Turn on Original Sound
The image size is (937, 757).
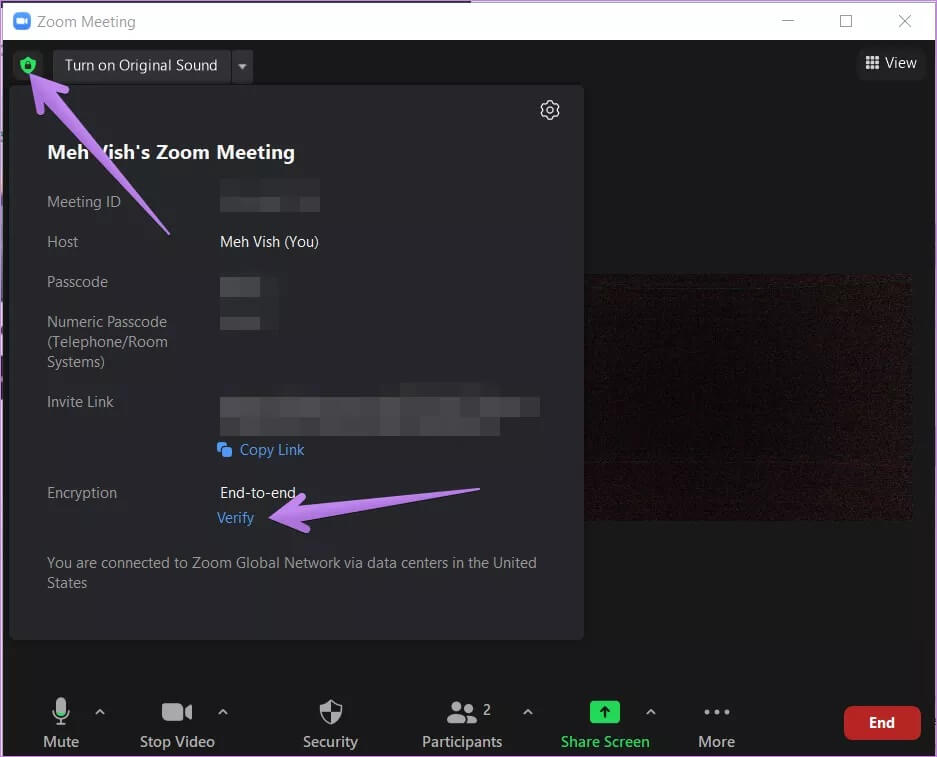click(x=141, y=65)
